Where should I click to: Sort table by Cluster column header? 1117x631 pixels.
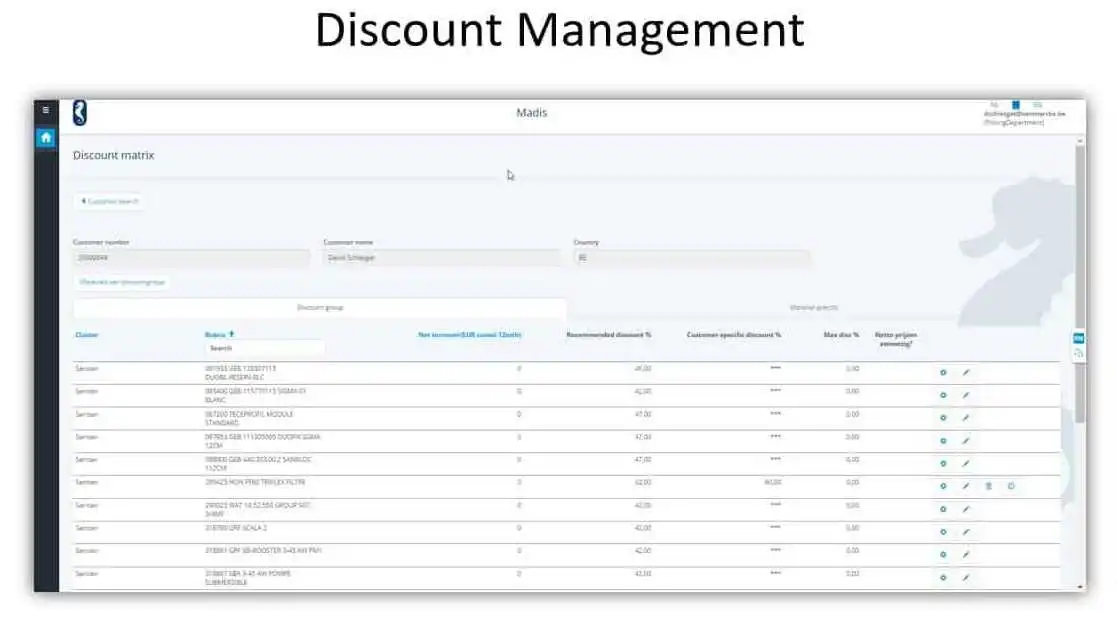(87, 335)
